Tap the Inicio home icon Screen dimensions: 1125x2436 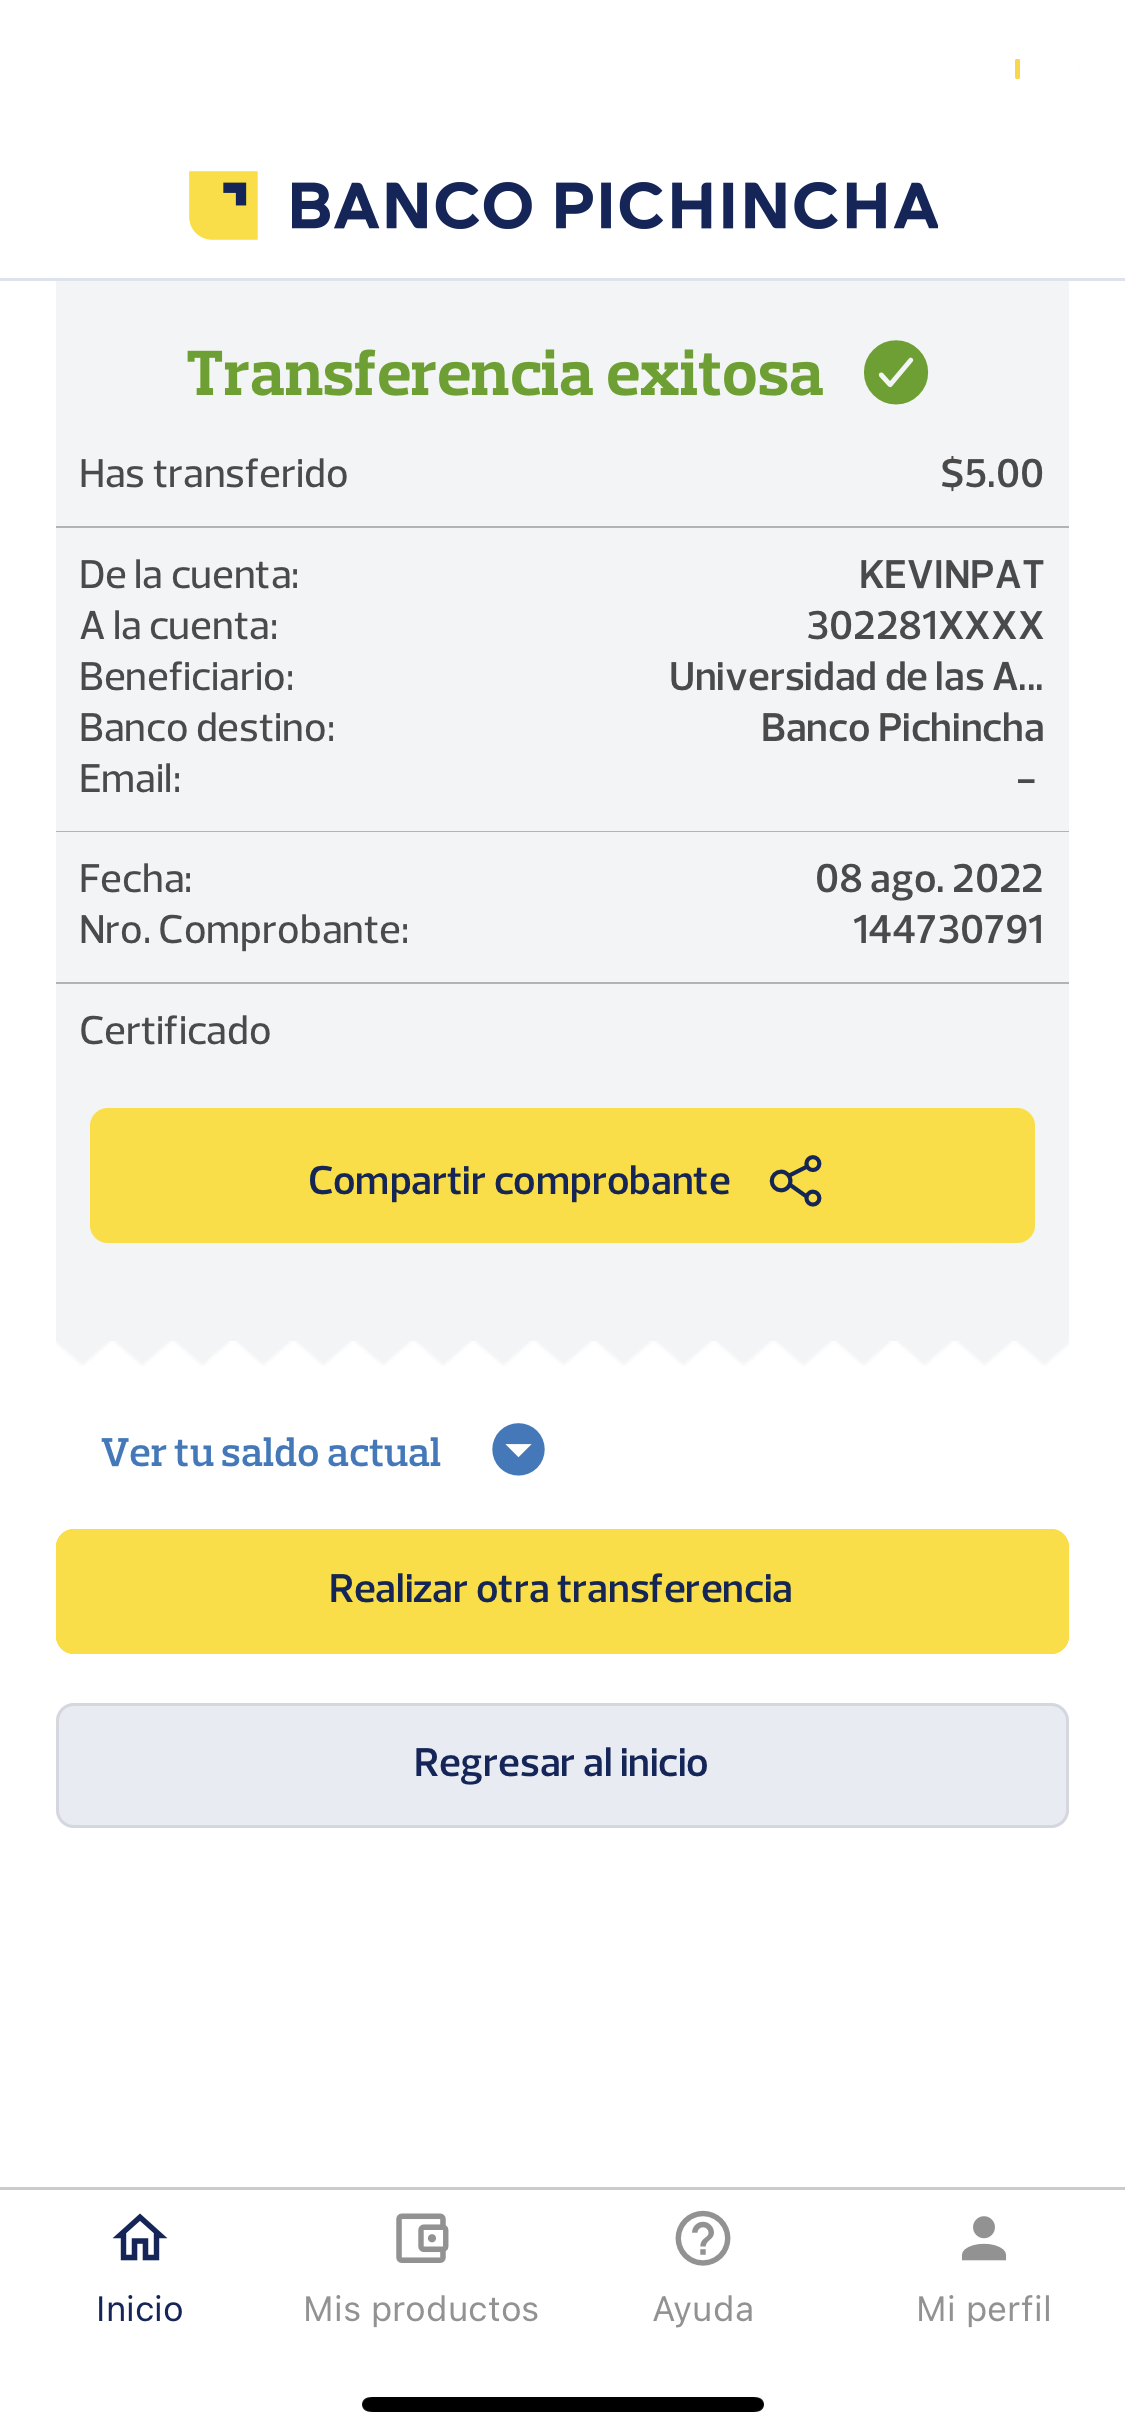[x=140, y=2238]
